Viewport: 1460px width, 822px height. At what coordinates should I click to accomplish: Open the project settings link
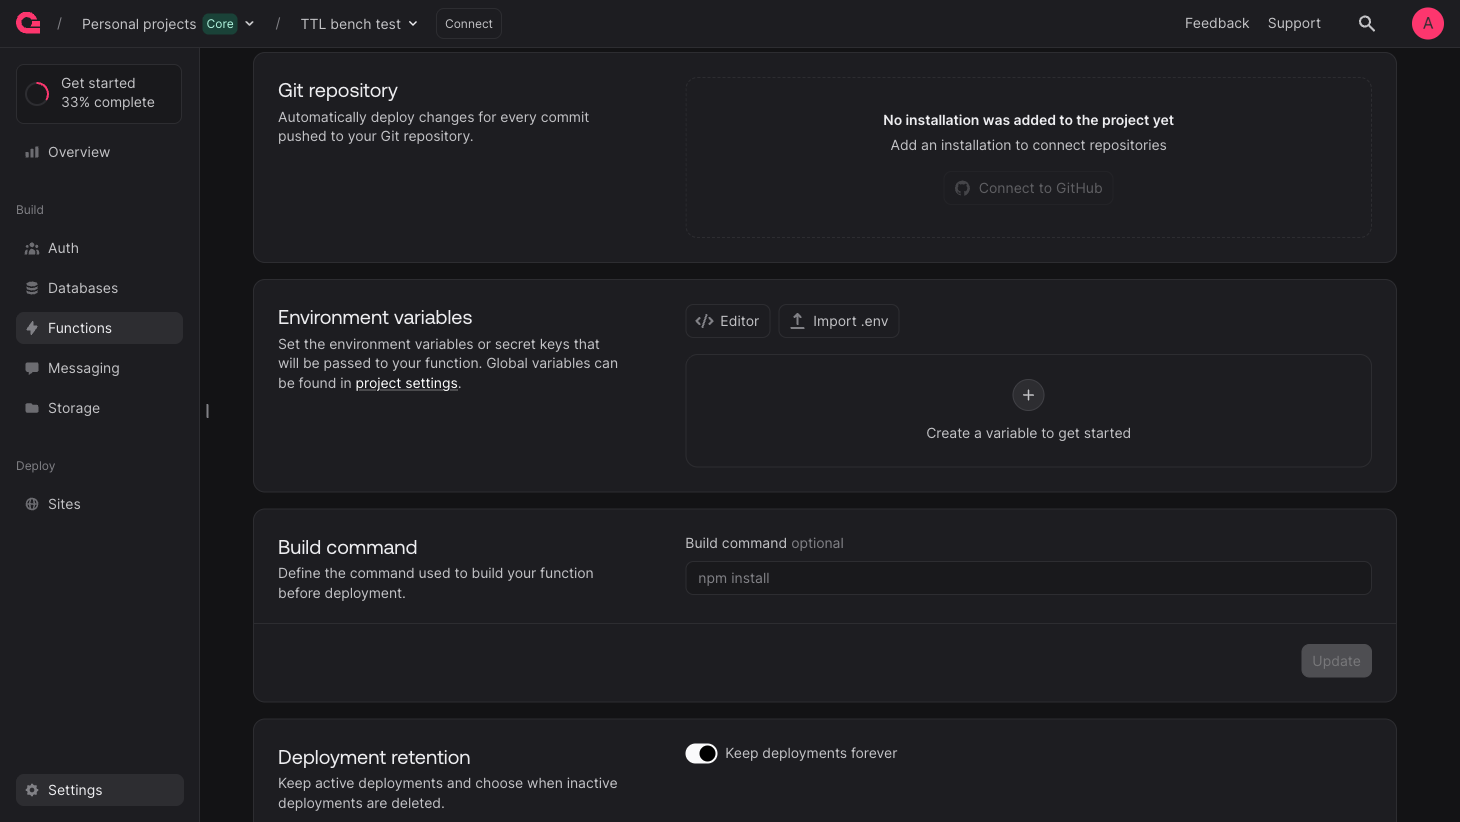[406, 383]
